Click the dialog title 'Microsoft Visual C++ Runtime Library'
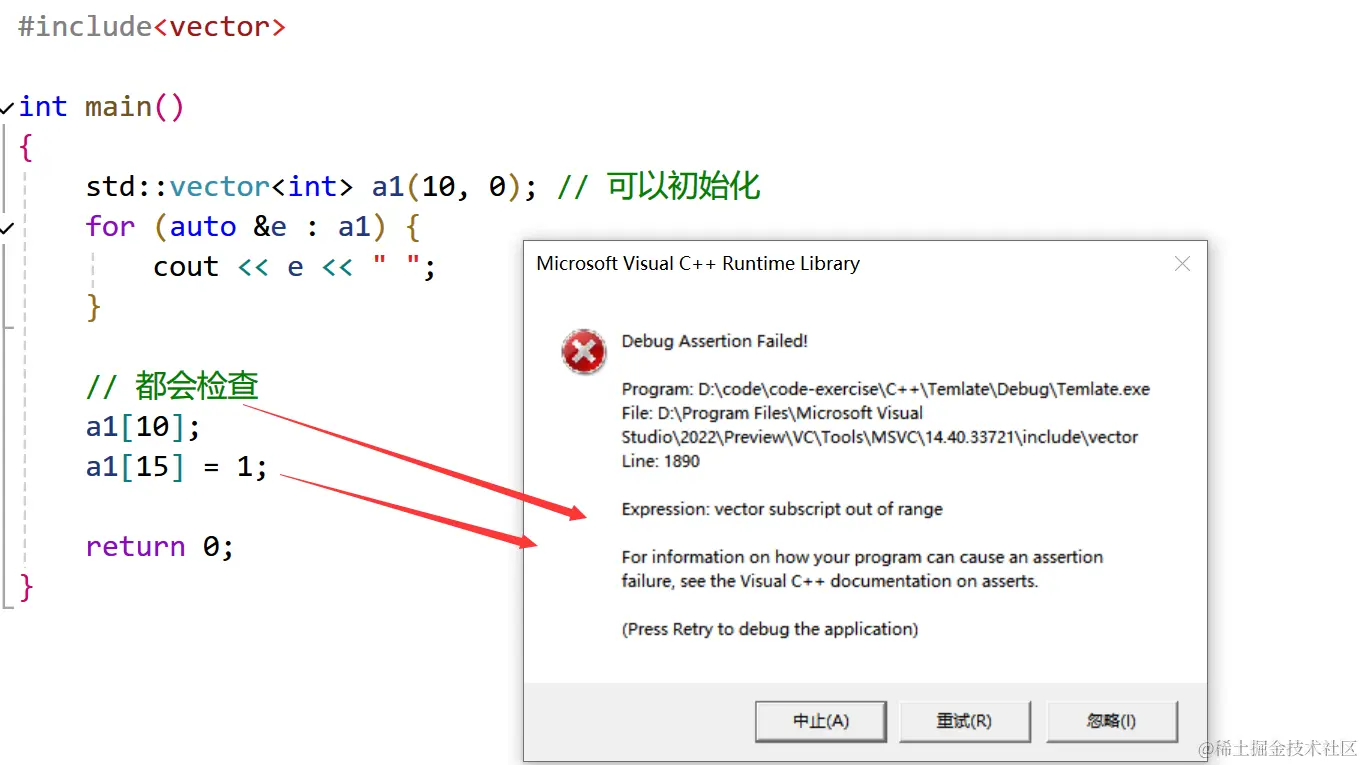Image resolution: width=1364 pixels, height=765 pixels. [698, 264]
